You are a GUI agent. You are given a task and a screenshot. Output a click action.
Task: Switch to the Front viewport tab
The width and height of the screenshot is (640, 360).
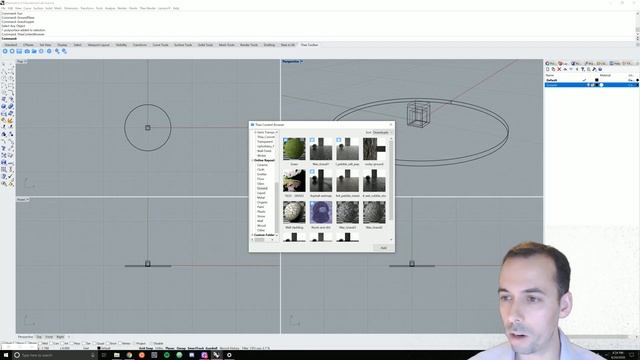tap(49, 337)
